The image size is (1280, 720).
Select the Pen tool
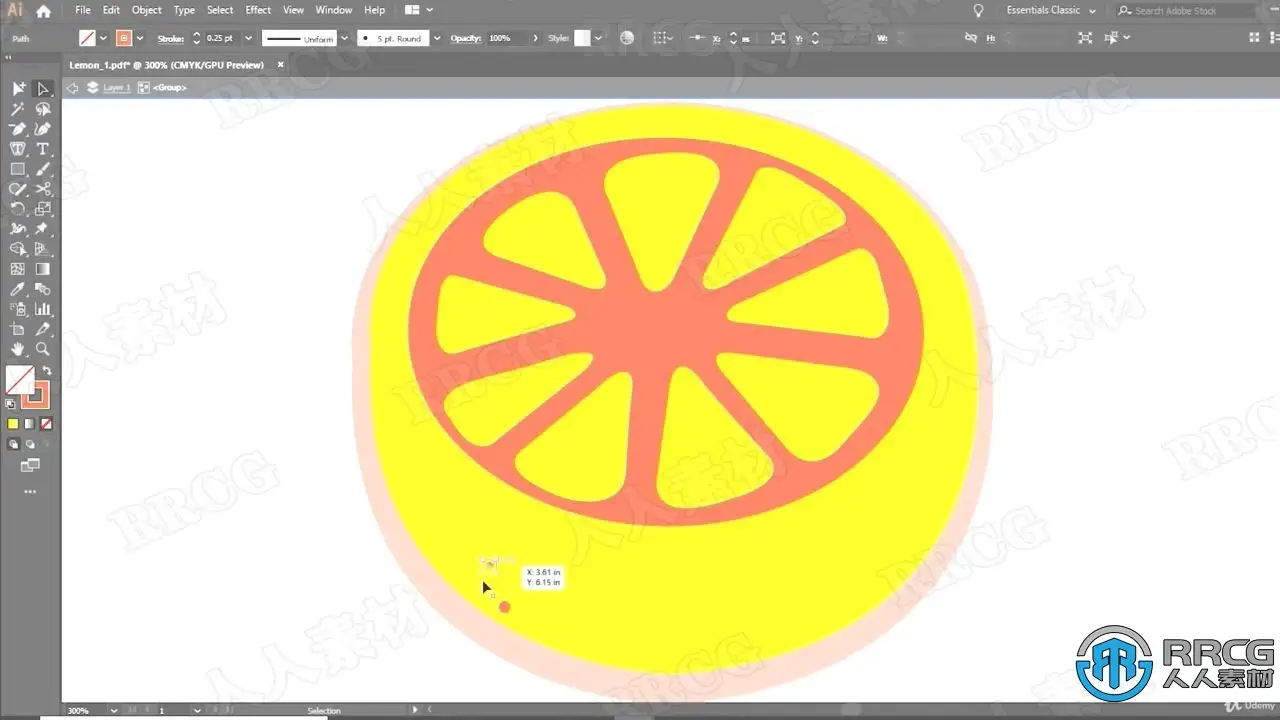(18, 129)
